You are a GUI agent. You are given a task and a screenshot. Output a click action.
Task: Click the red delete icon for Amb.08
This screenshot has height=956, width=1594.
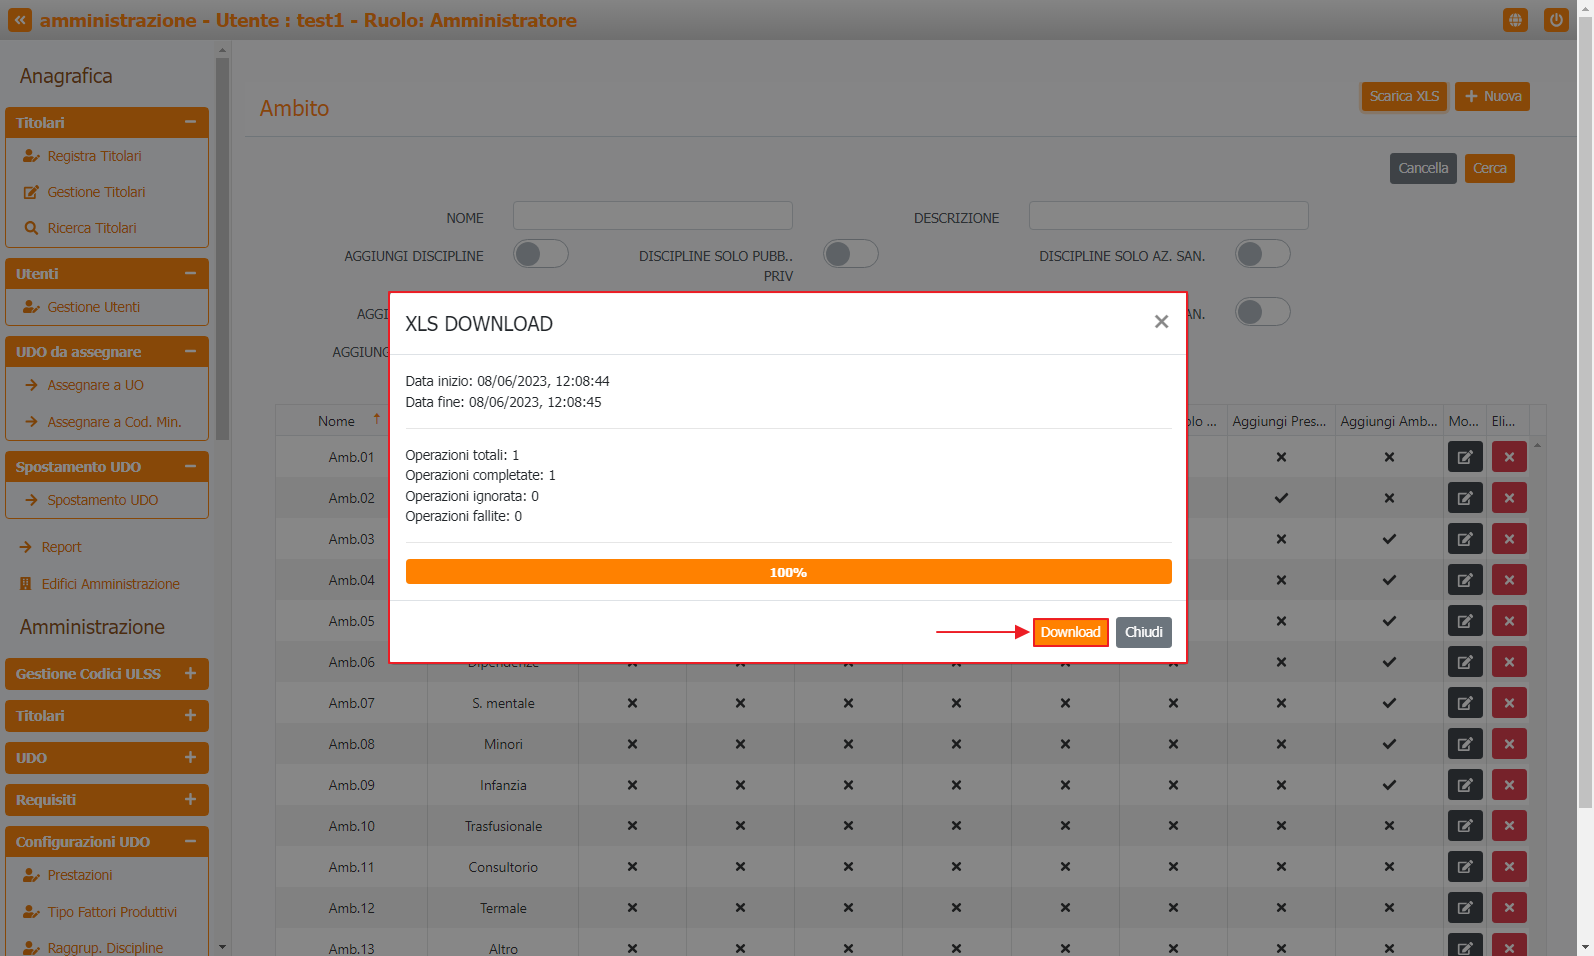1509,744
